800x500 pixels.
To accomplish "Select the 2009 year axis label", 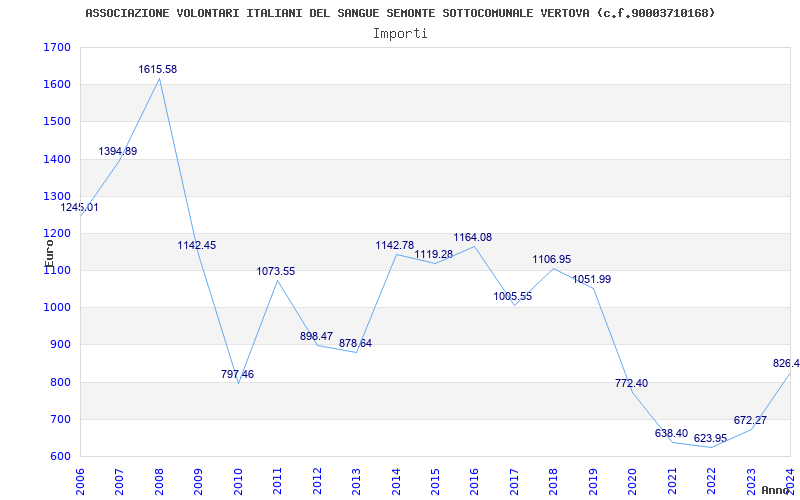I will click(x=198, y=482).
